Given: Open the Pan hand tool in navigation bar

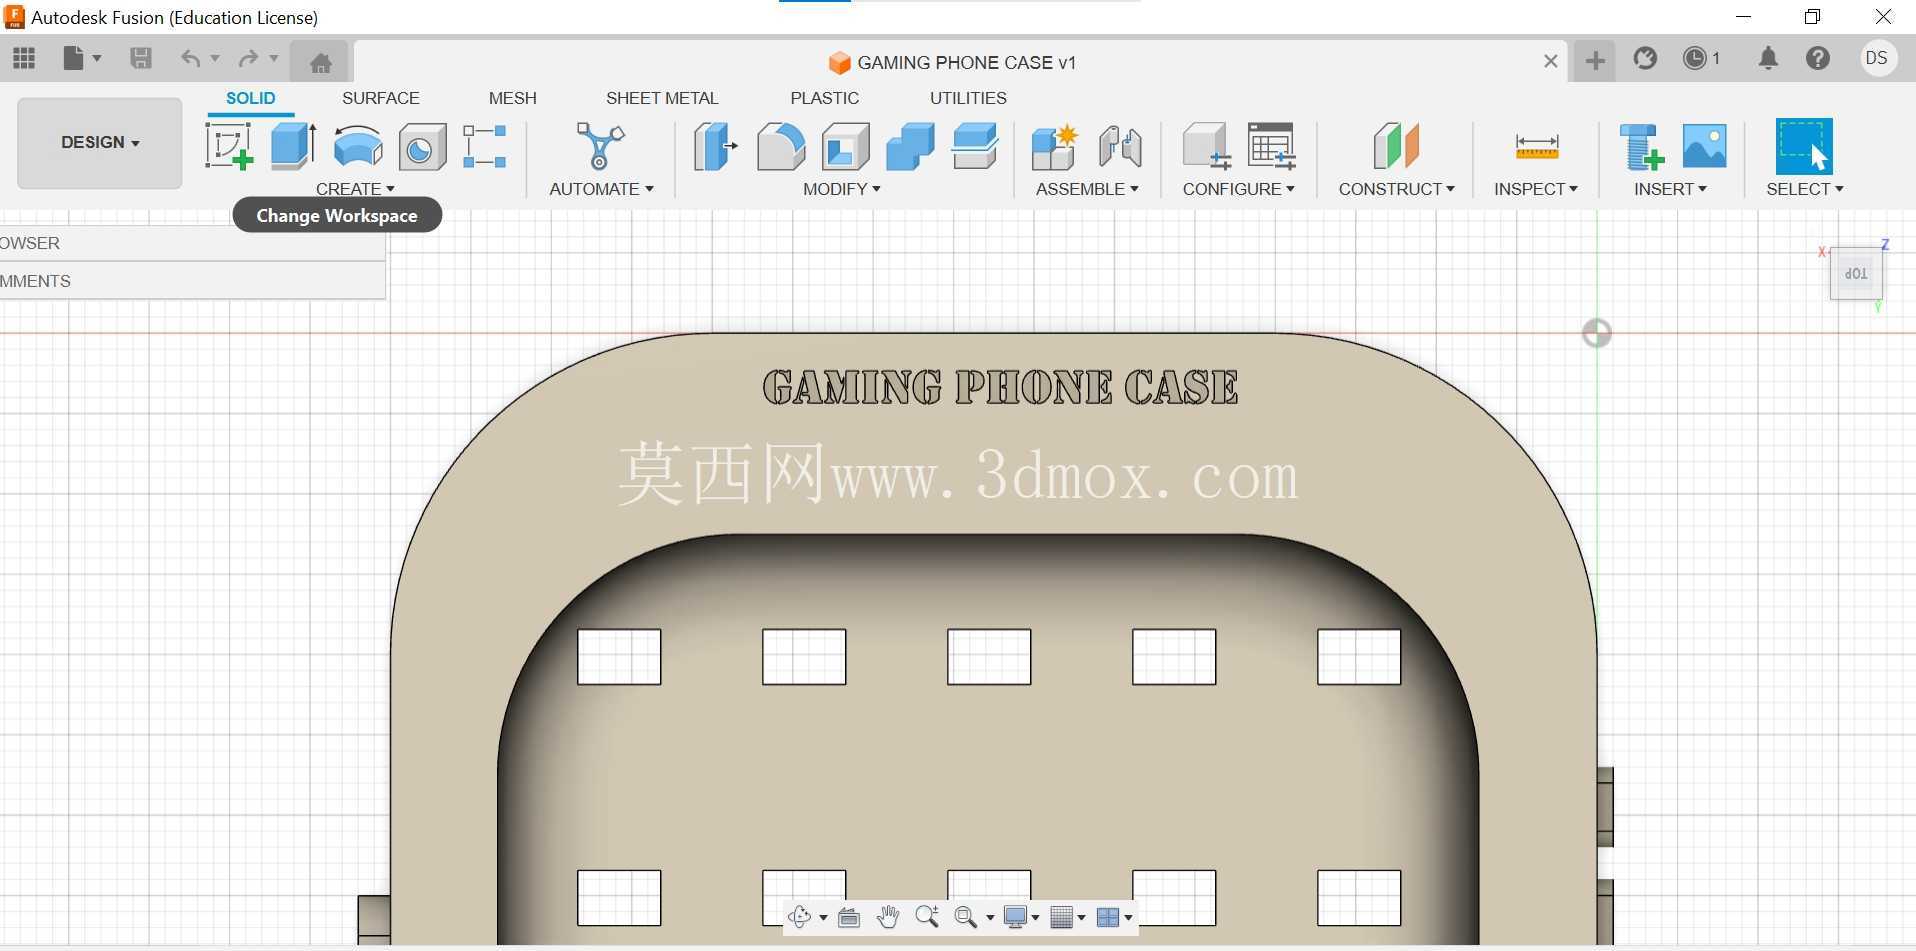Looking at the screenshot, I should [888, 916].
